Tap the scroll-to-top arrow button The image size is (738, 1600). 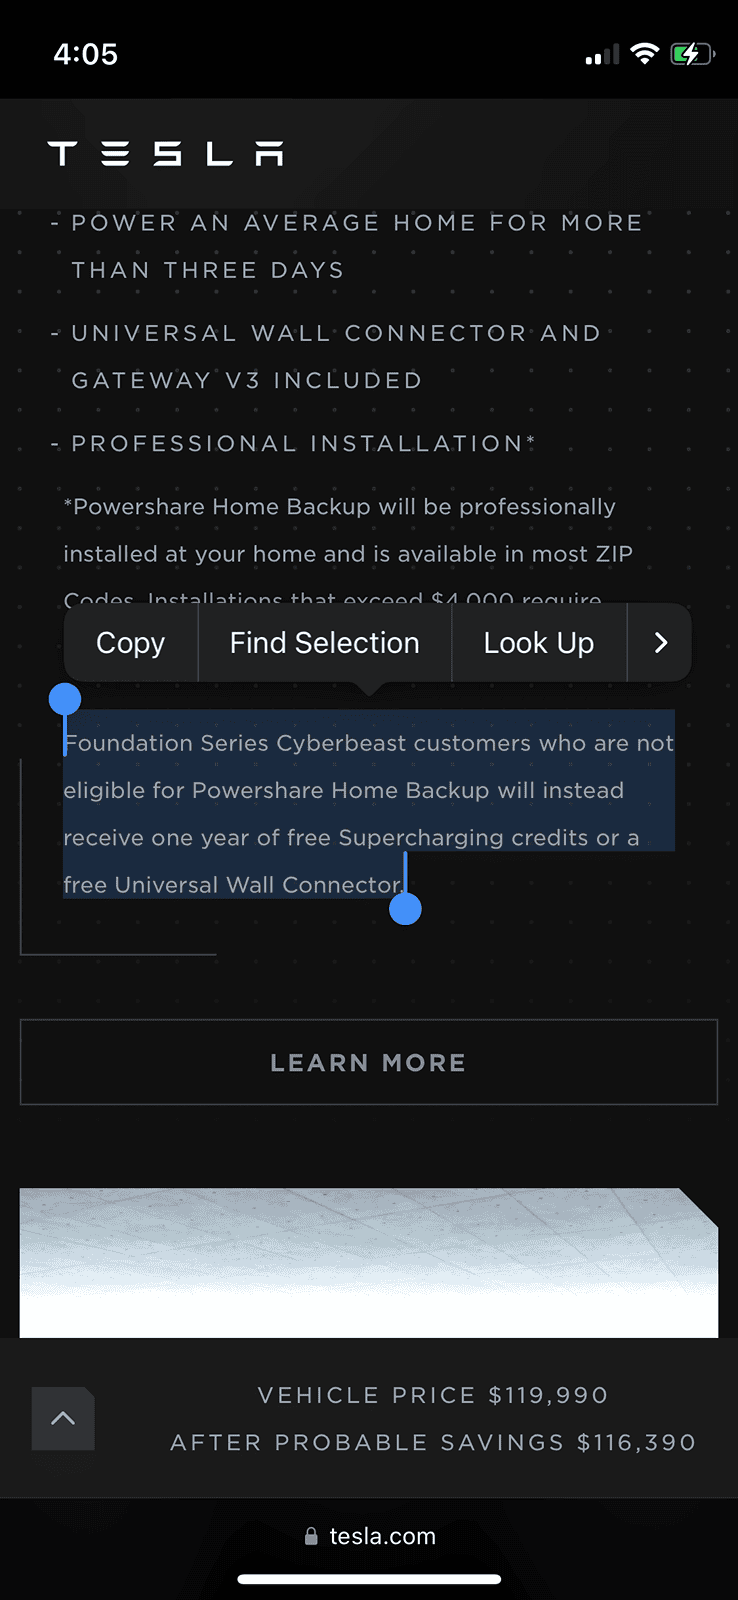pyautogui.click(x=63, y=1418)
